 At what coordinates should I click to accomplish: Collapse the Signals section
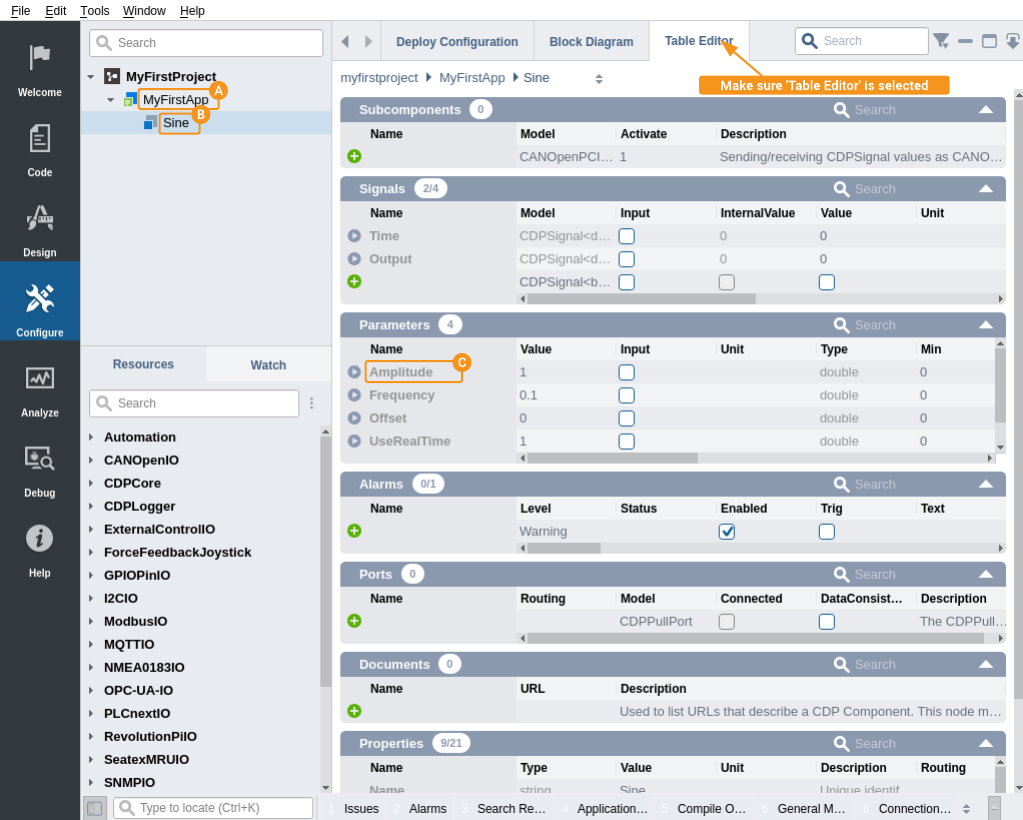click(x=986, y=189)
